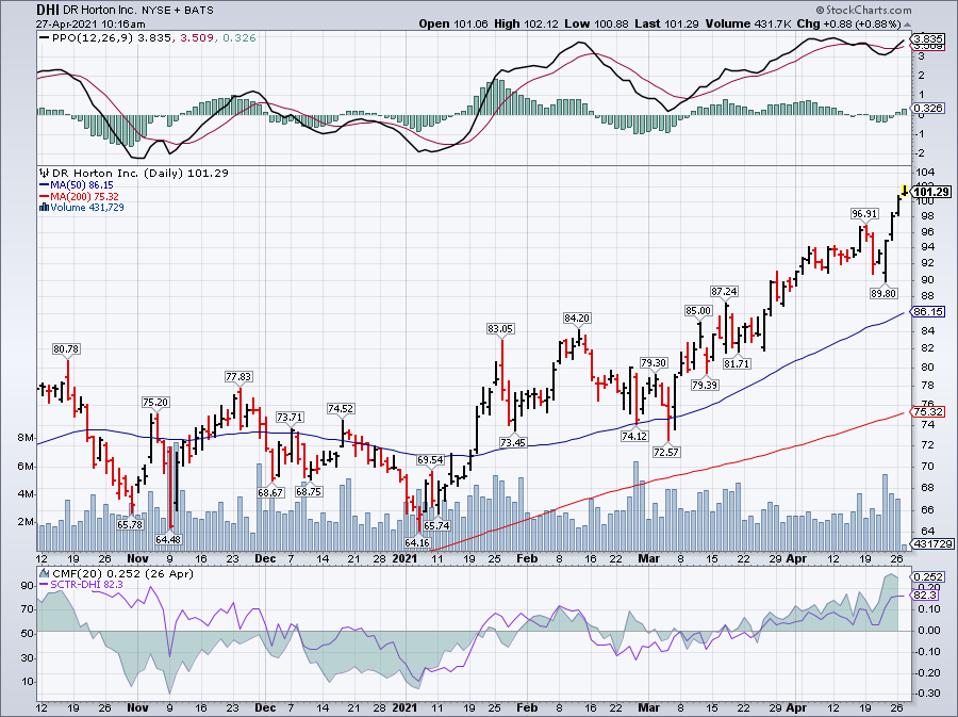Click the 74.12 low price annotation
Viewport: 958px width, 717px height.
pos(635,437)
